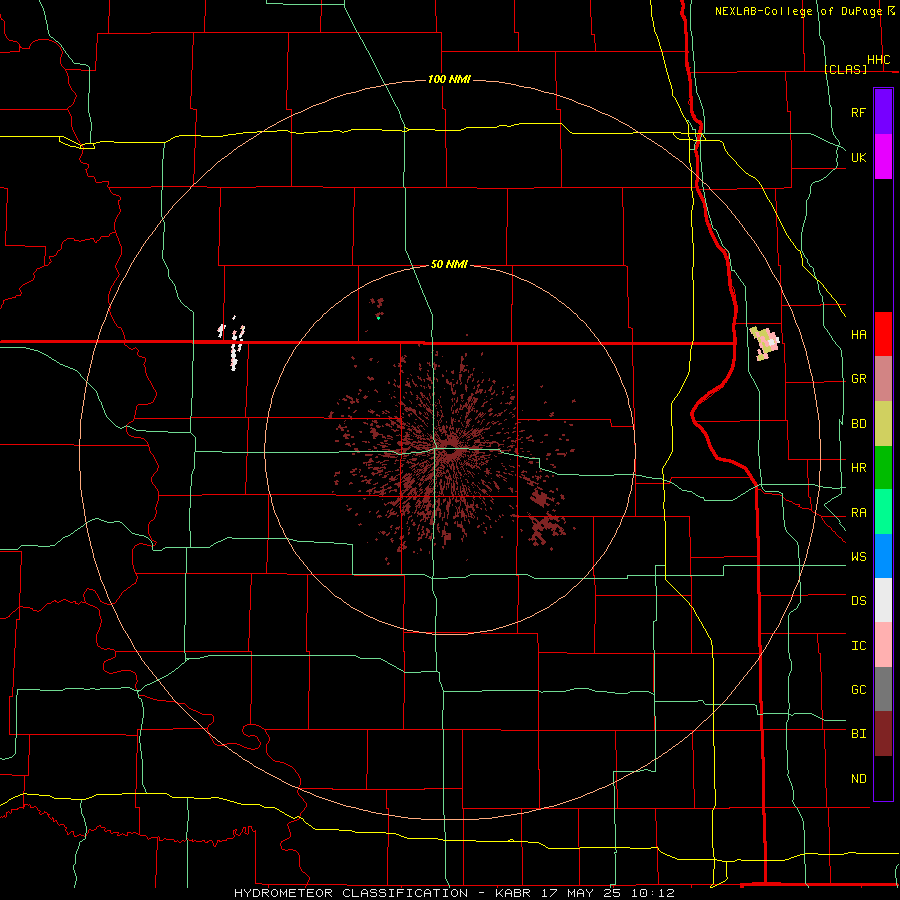
Task: Click the GR legend label text
Action: pyautogui.click(x=858, y=379)
